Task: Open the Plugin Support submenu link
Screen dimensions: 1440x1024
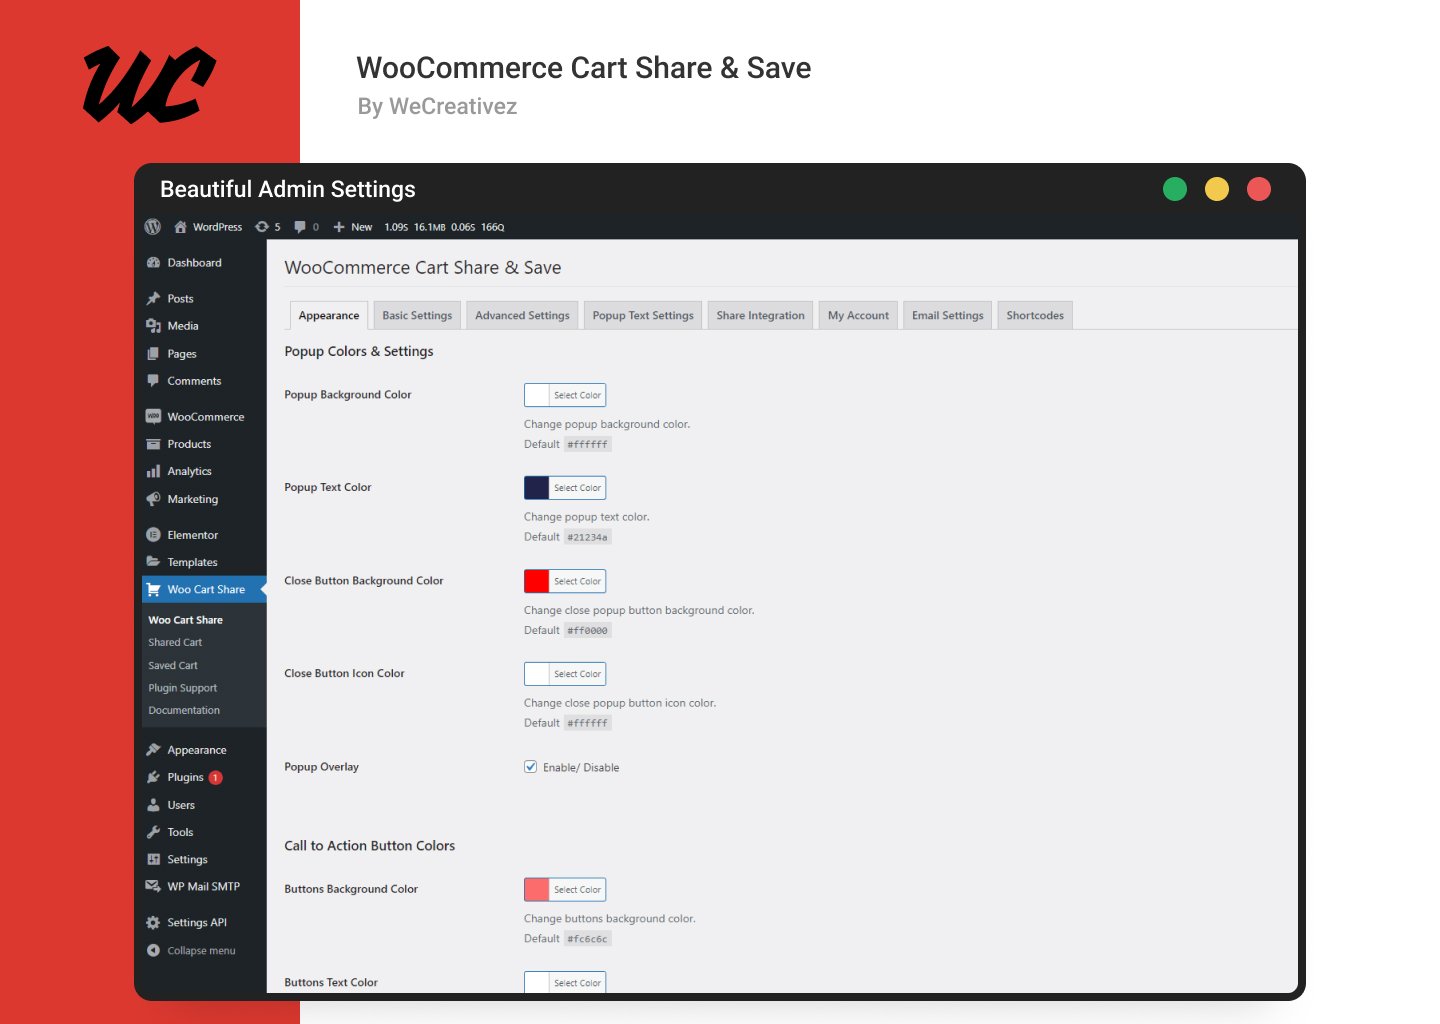Action: tap(183, 688)
